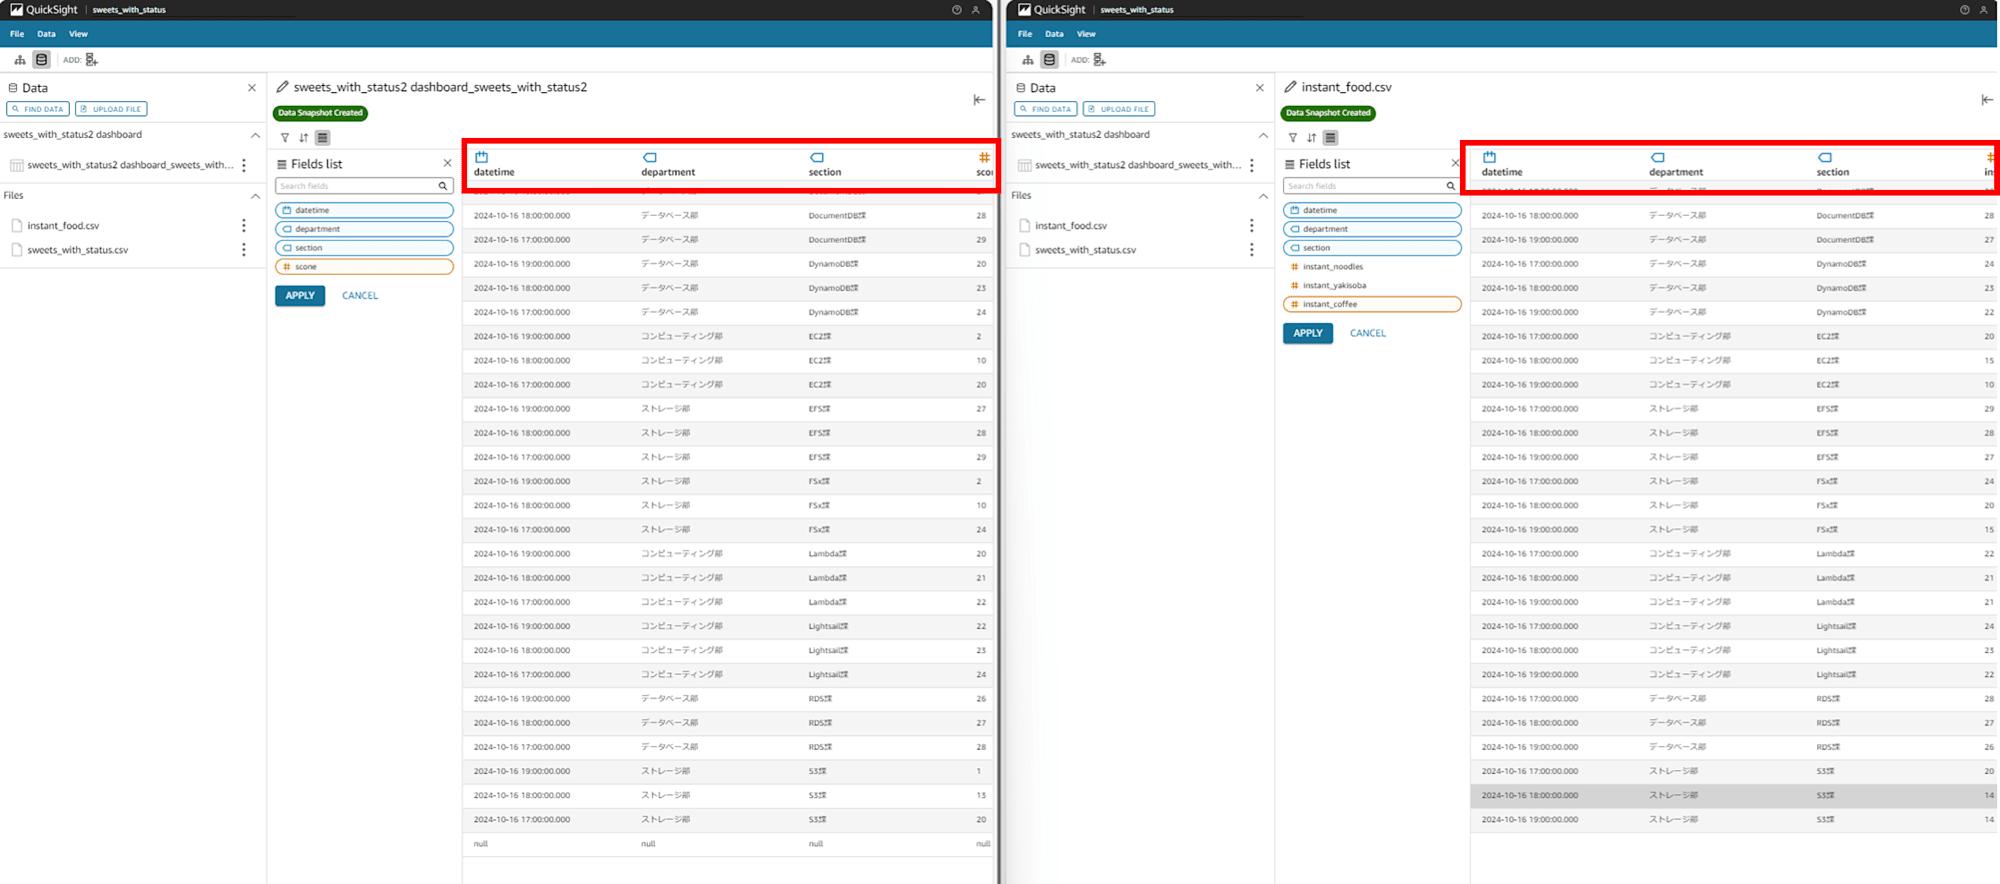Open help icon in left window title bar
Image resolution: width=2000 pixels, height=884 pixels.
coord(957,10)
